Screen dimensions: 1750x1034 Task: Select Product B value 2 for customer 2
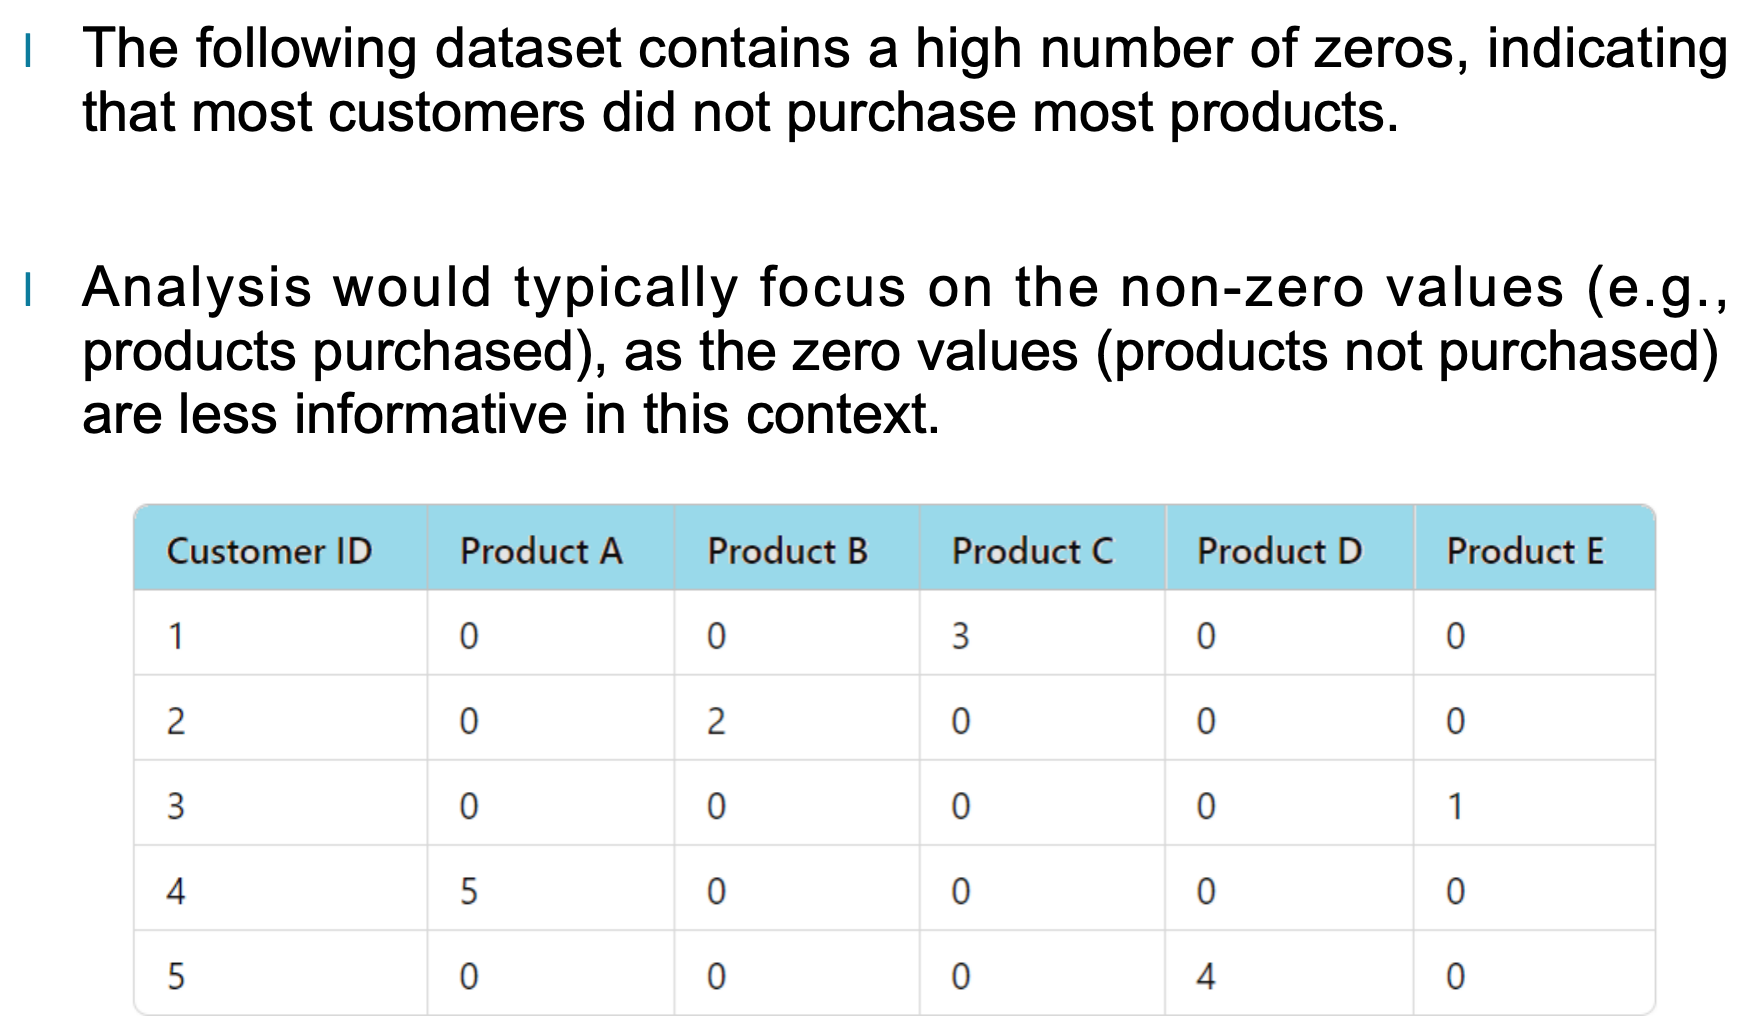point(716,721)
